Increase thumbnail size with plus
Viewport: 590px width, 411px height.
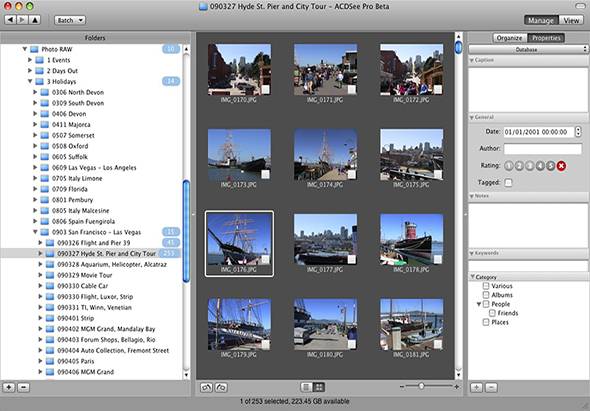pyautogui.click(x=457, y=387)
